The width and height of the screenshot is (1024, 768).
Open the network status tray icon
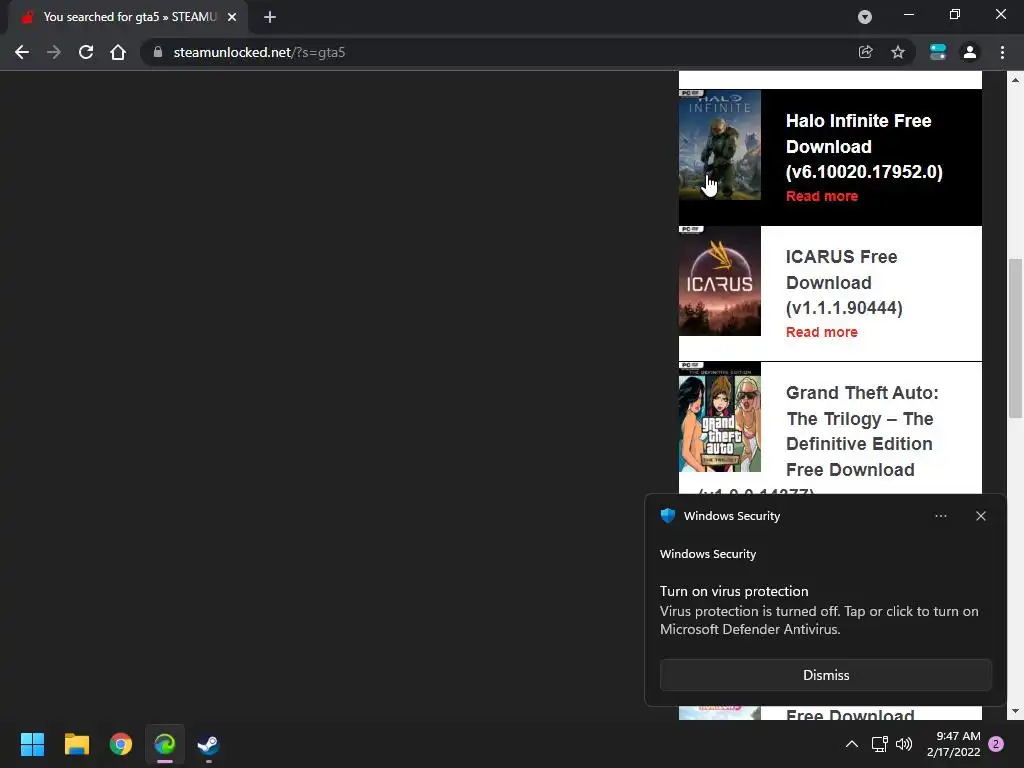pos(879,744)
